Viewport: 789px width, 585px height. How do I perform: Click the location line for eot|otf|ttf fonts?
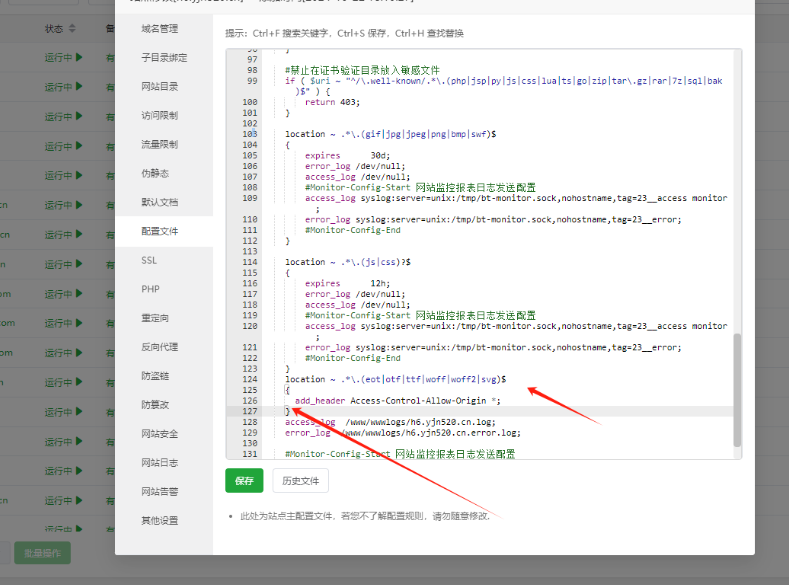(x=396, y=379)
